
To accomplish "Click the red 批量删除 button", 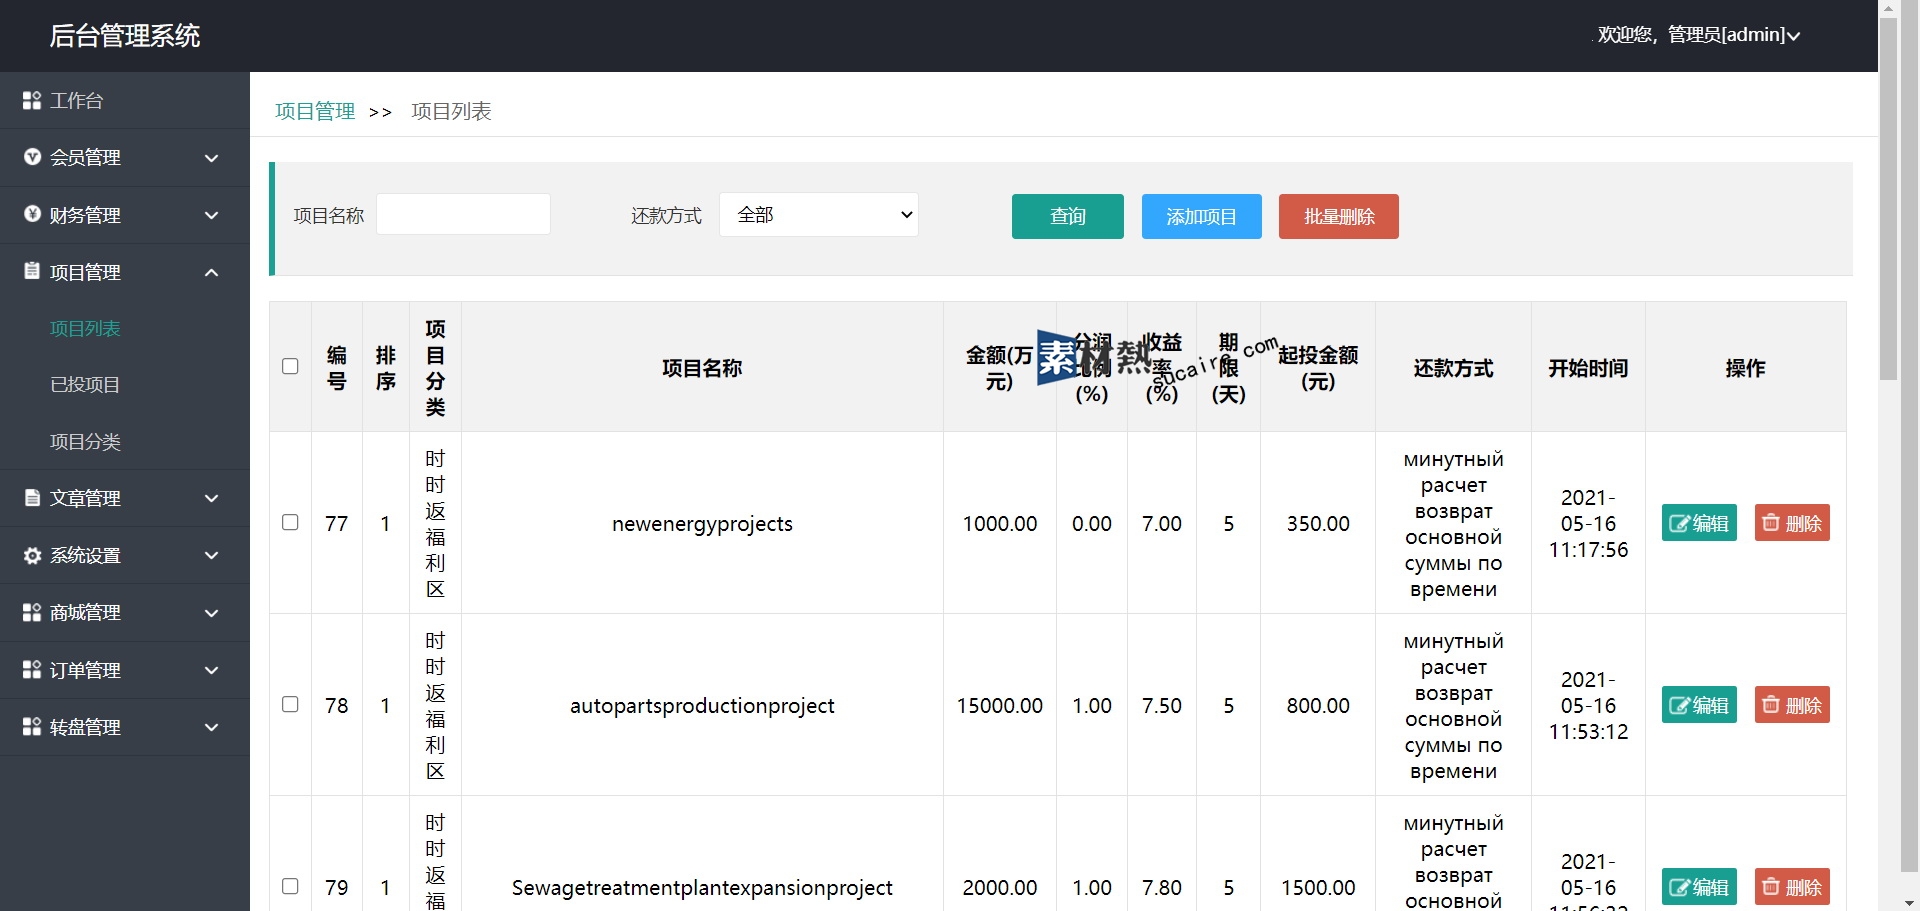I will 1339,216.
